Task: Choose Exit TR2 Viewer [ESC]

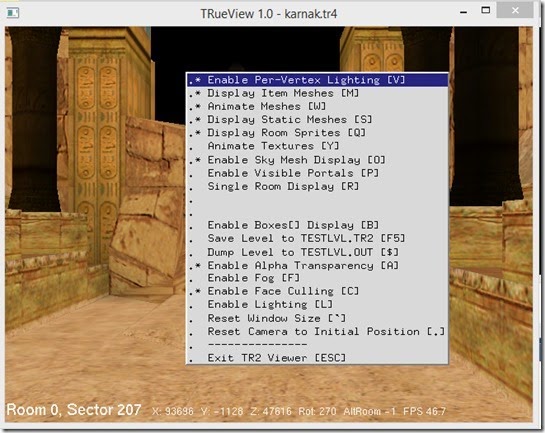Action: point(317,358)
